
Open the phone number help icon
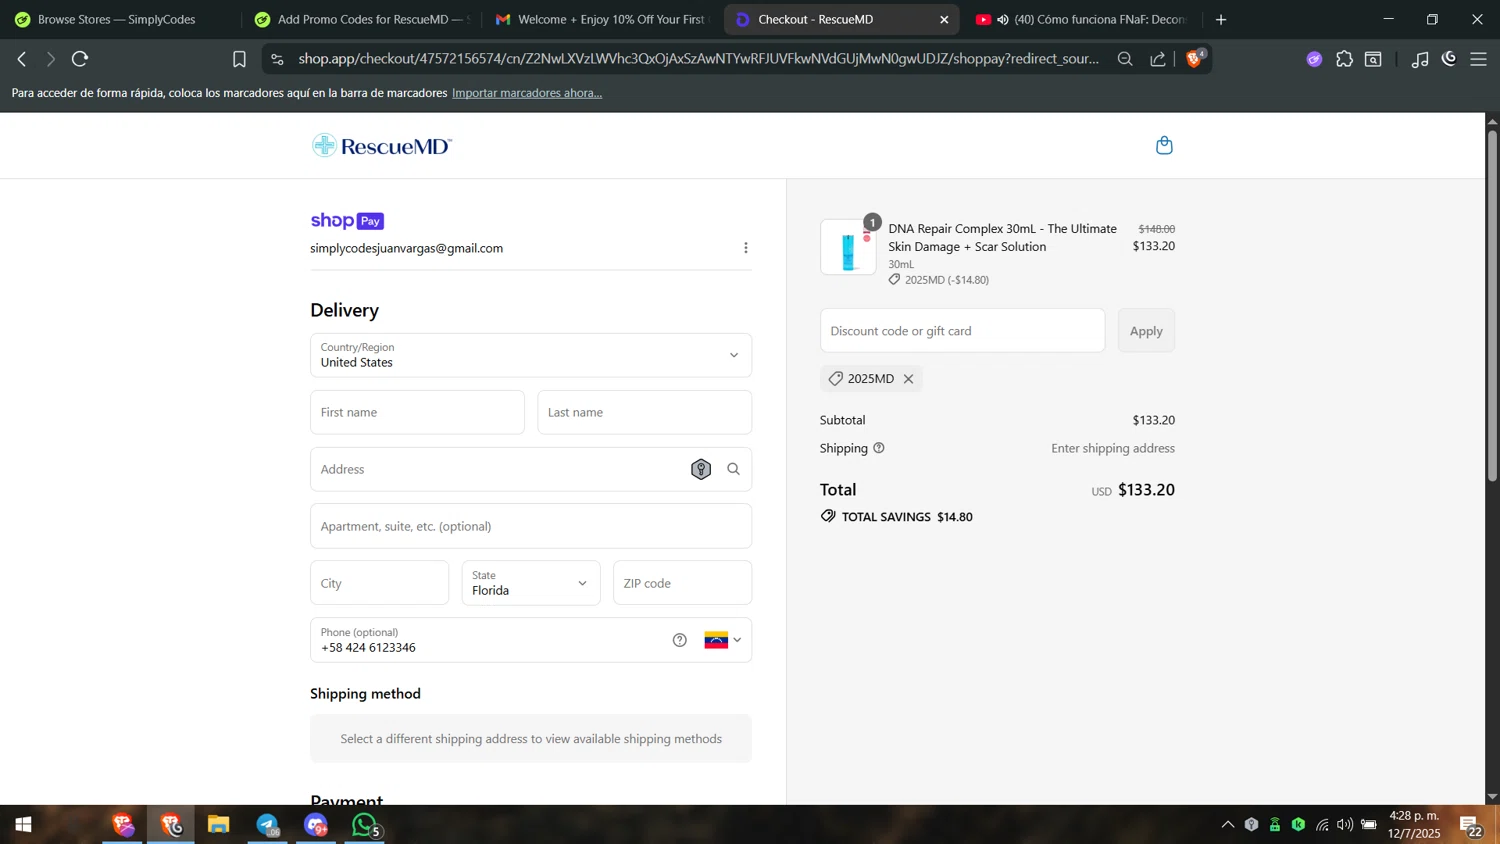pyautogui.click(x=680, y=640)
